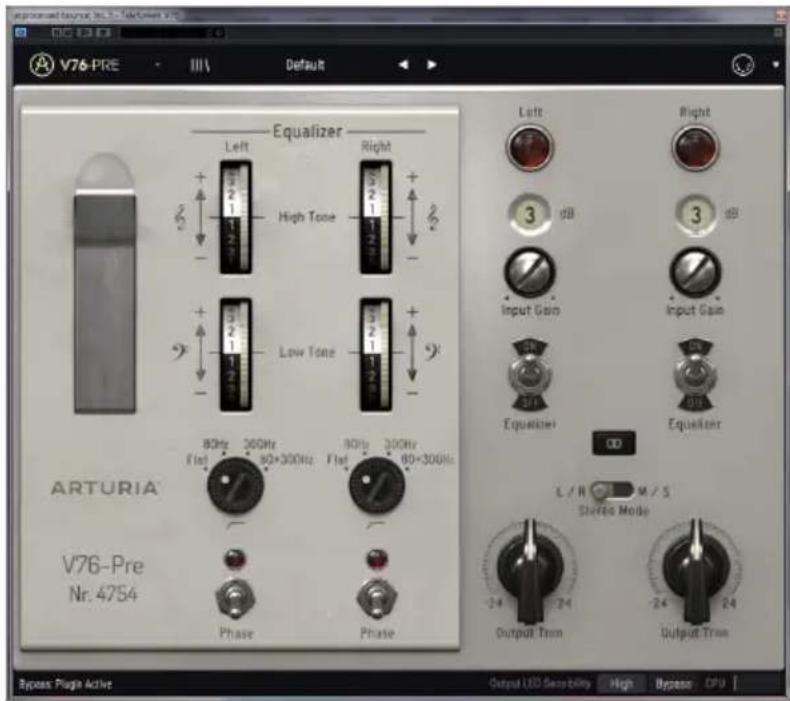Click 'Bypass: Plugin Active' status text
The image size is (790, 701).
65,684
